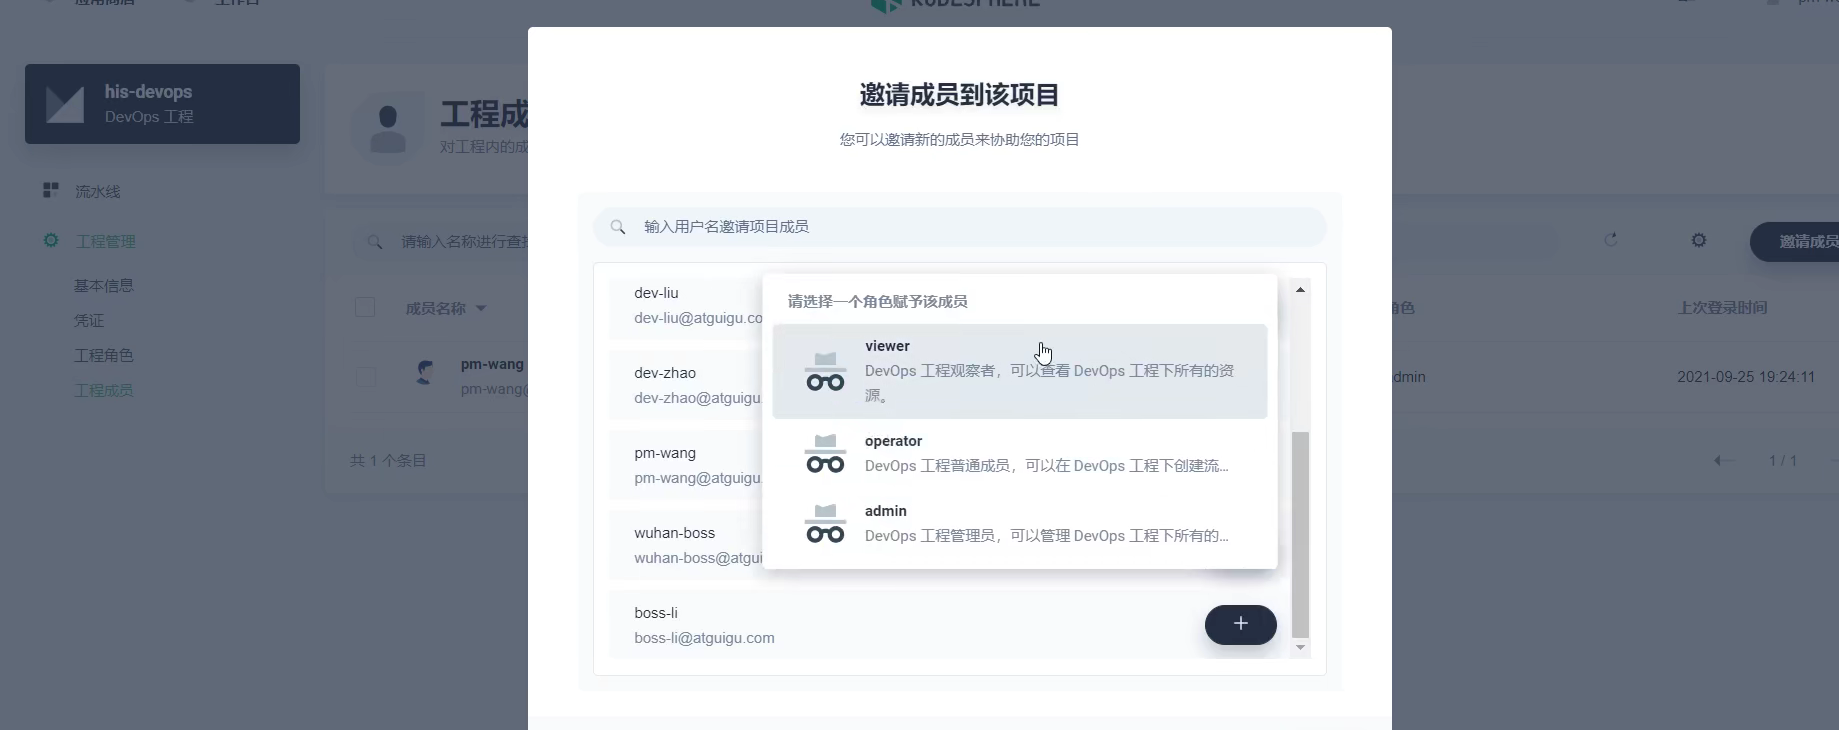Click the scroll down arrow of member list
The height and width of the screenshot is (730, 1839).
[x=1300, y=648]
